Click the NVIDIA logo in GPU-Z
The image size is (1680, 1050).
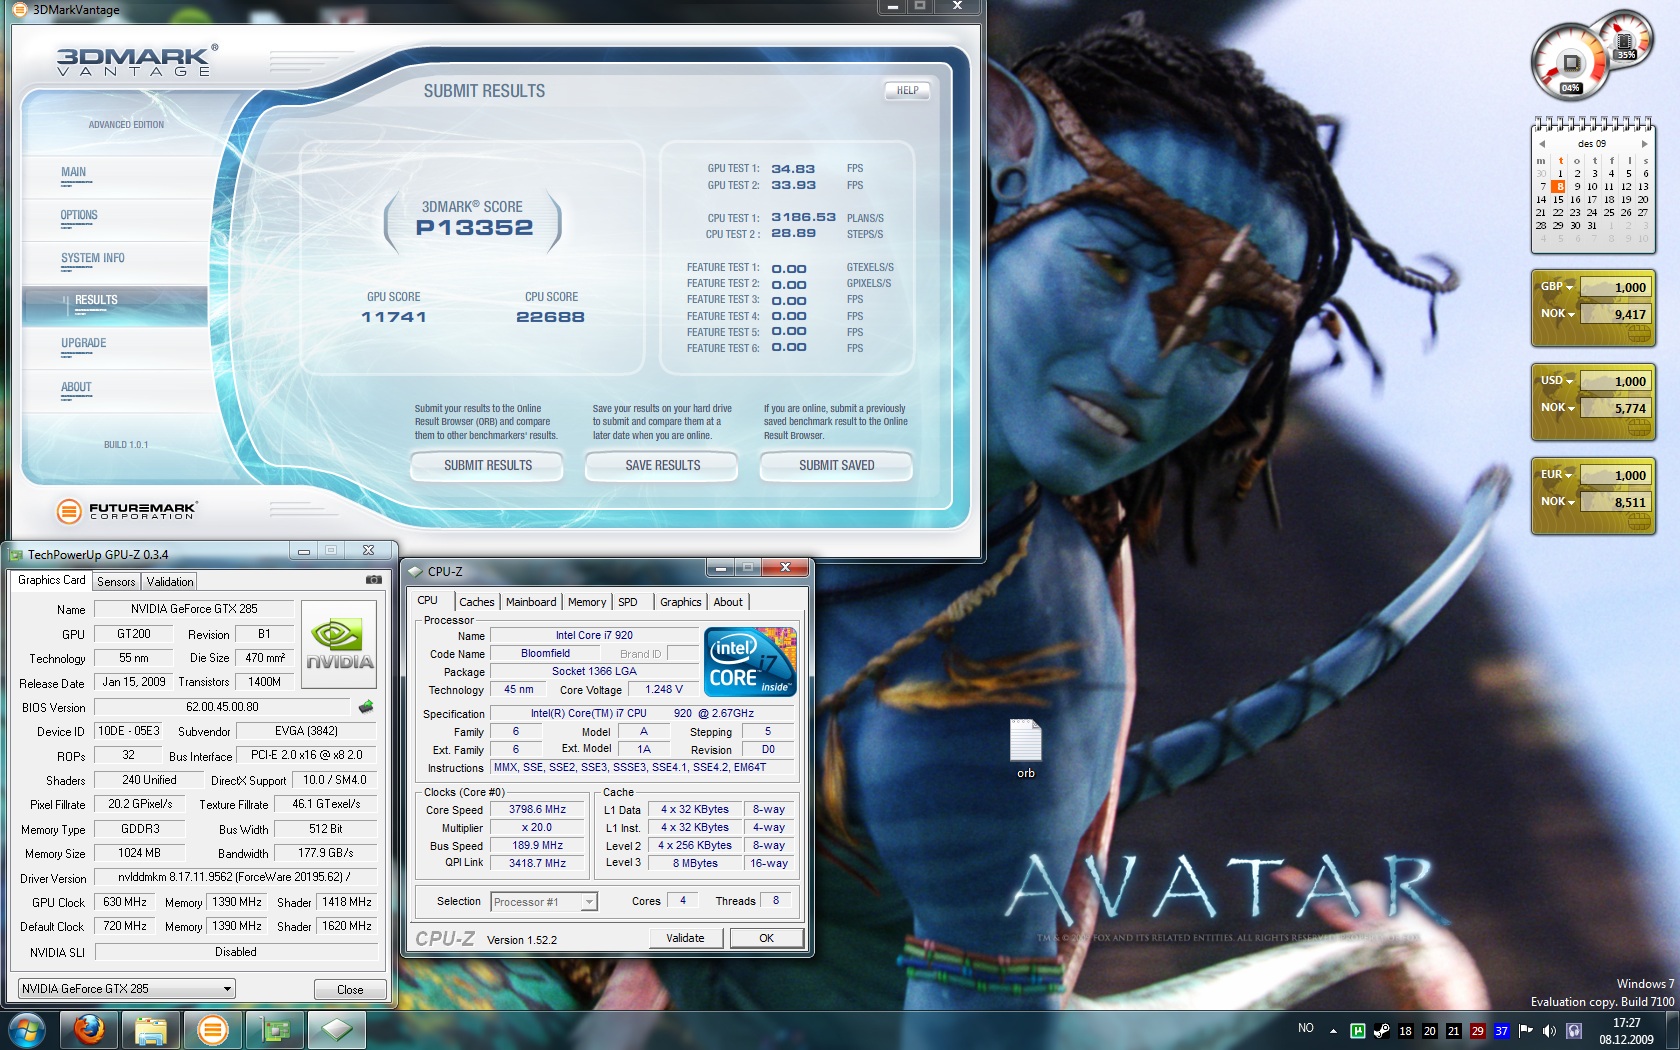pos(339,645)
